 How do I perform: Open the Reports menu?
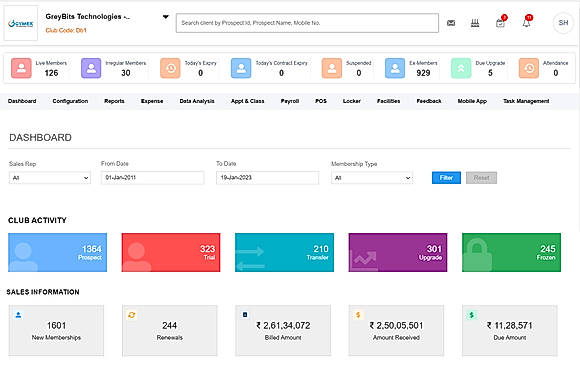point(114,101)
